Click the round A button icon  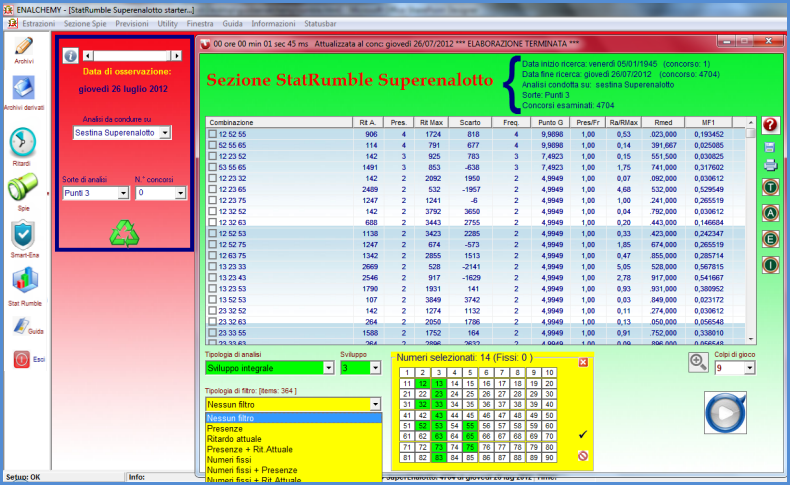coord(770,213)
